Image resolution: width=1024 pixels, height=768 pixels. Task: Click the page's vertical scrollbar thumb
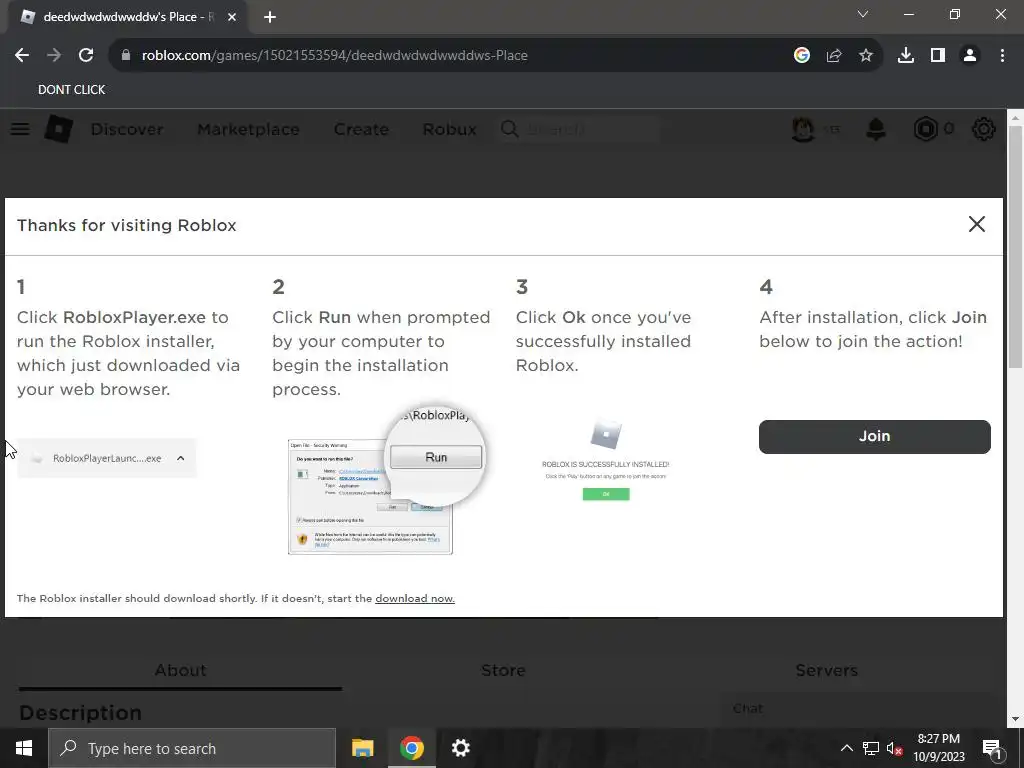[x=1016, y=248]
